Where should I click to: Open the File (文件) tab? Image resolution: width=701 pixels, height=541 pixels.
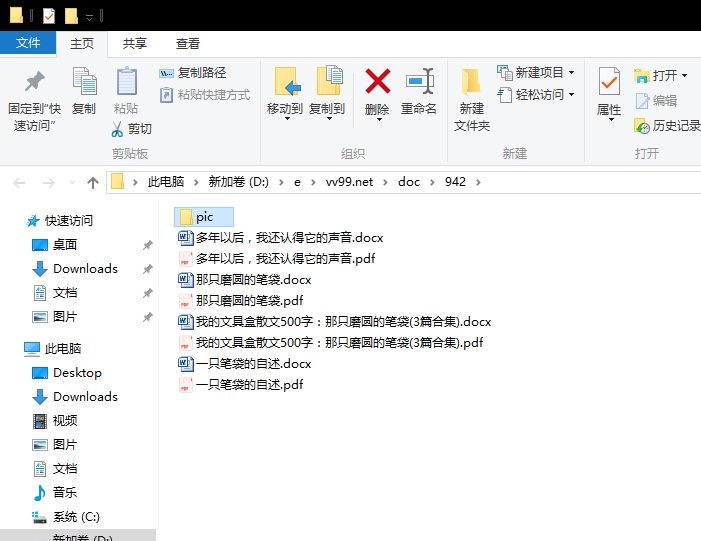[x=28, y=43]
